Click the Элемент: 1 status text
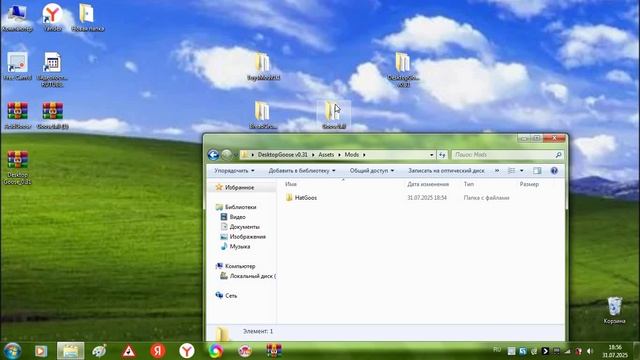 pos(258,331)
